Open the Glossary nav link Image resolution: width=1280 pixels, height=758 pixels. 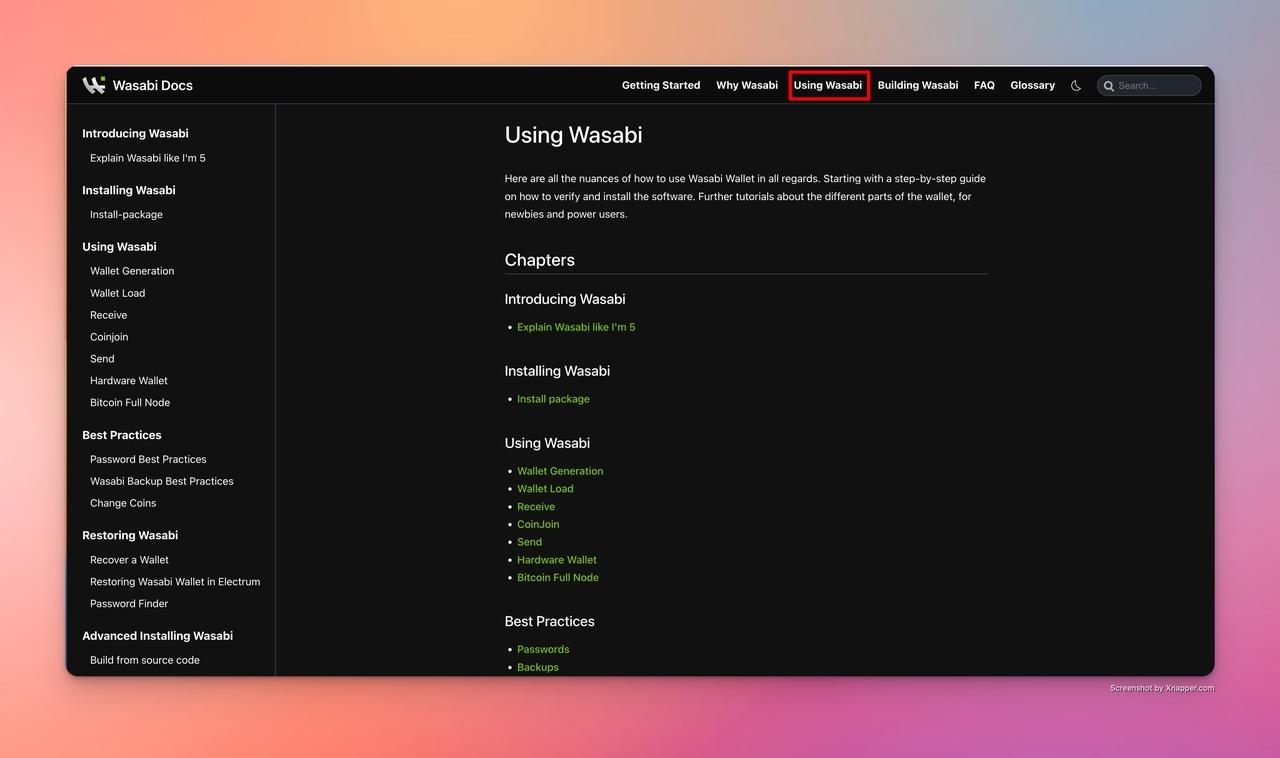tap(1032, 86)
